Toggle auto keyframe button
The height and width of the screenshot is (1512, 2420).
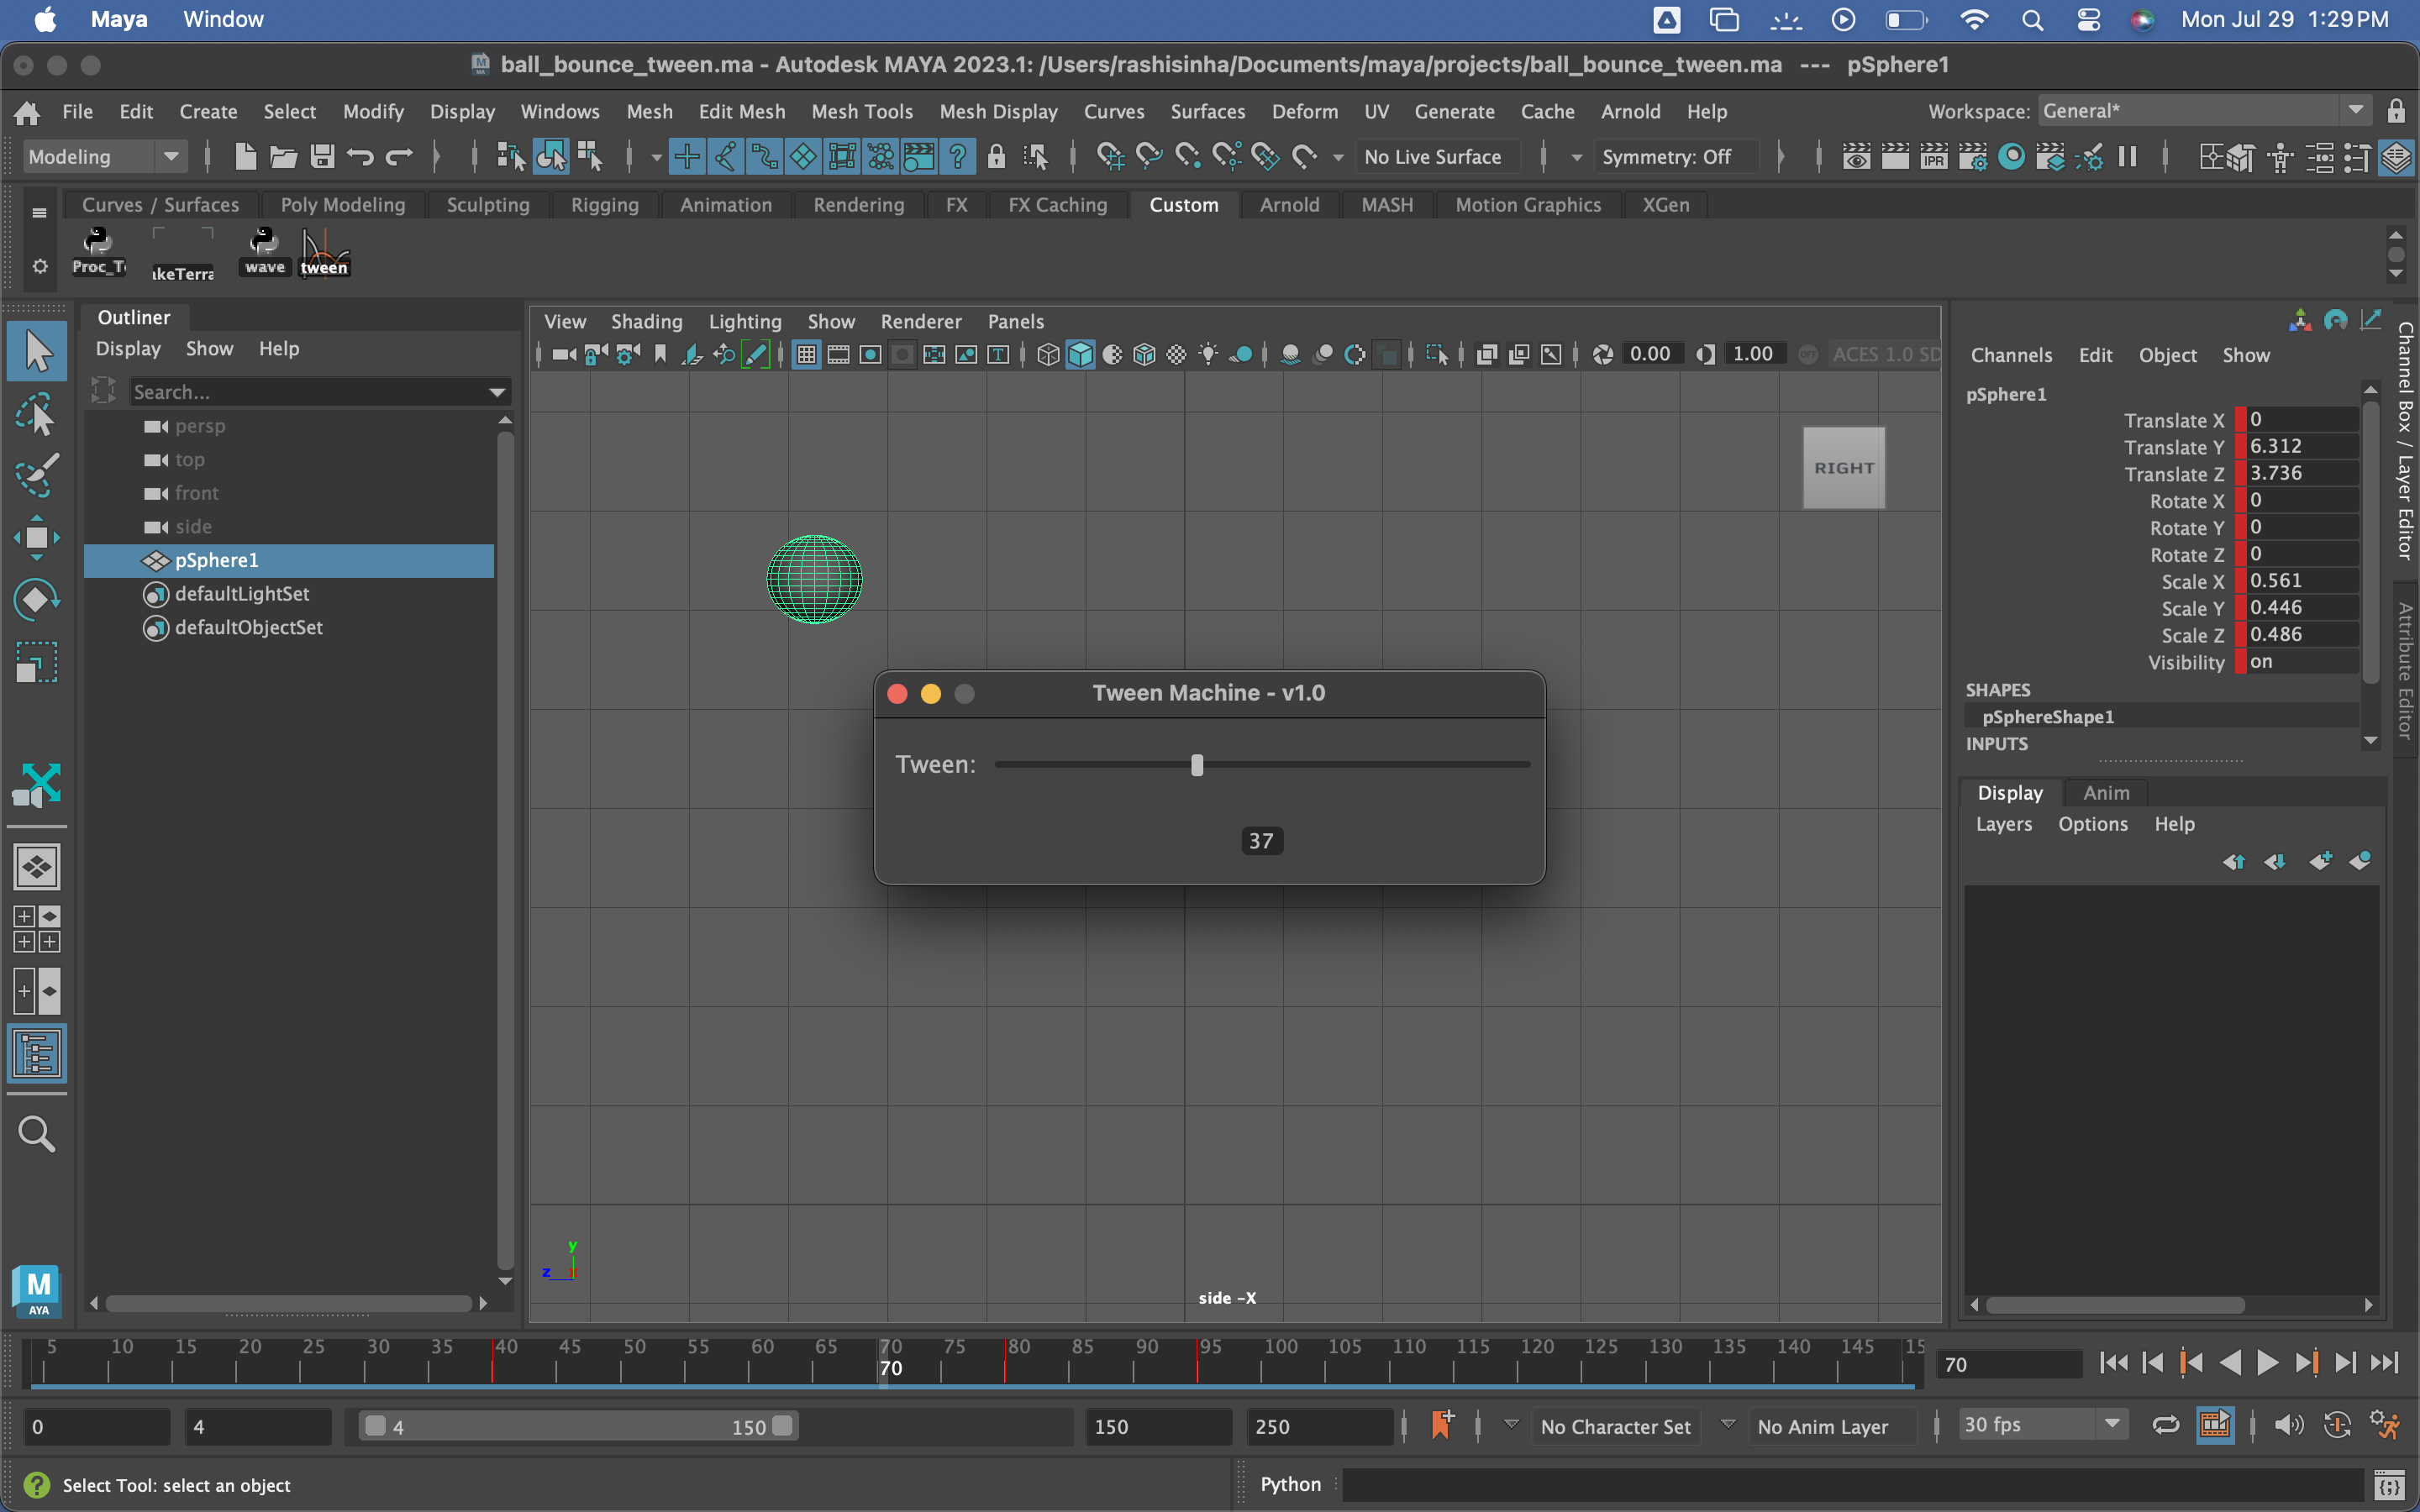click(2337, 1425)
